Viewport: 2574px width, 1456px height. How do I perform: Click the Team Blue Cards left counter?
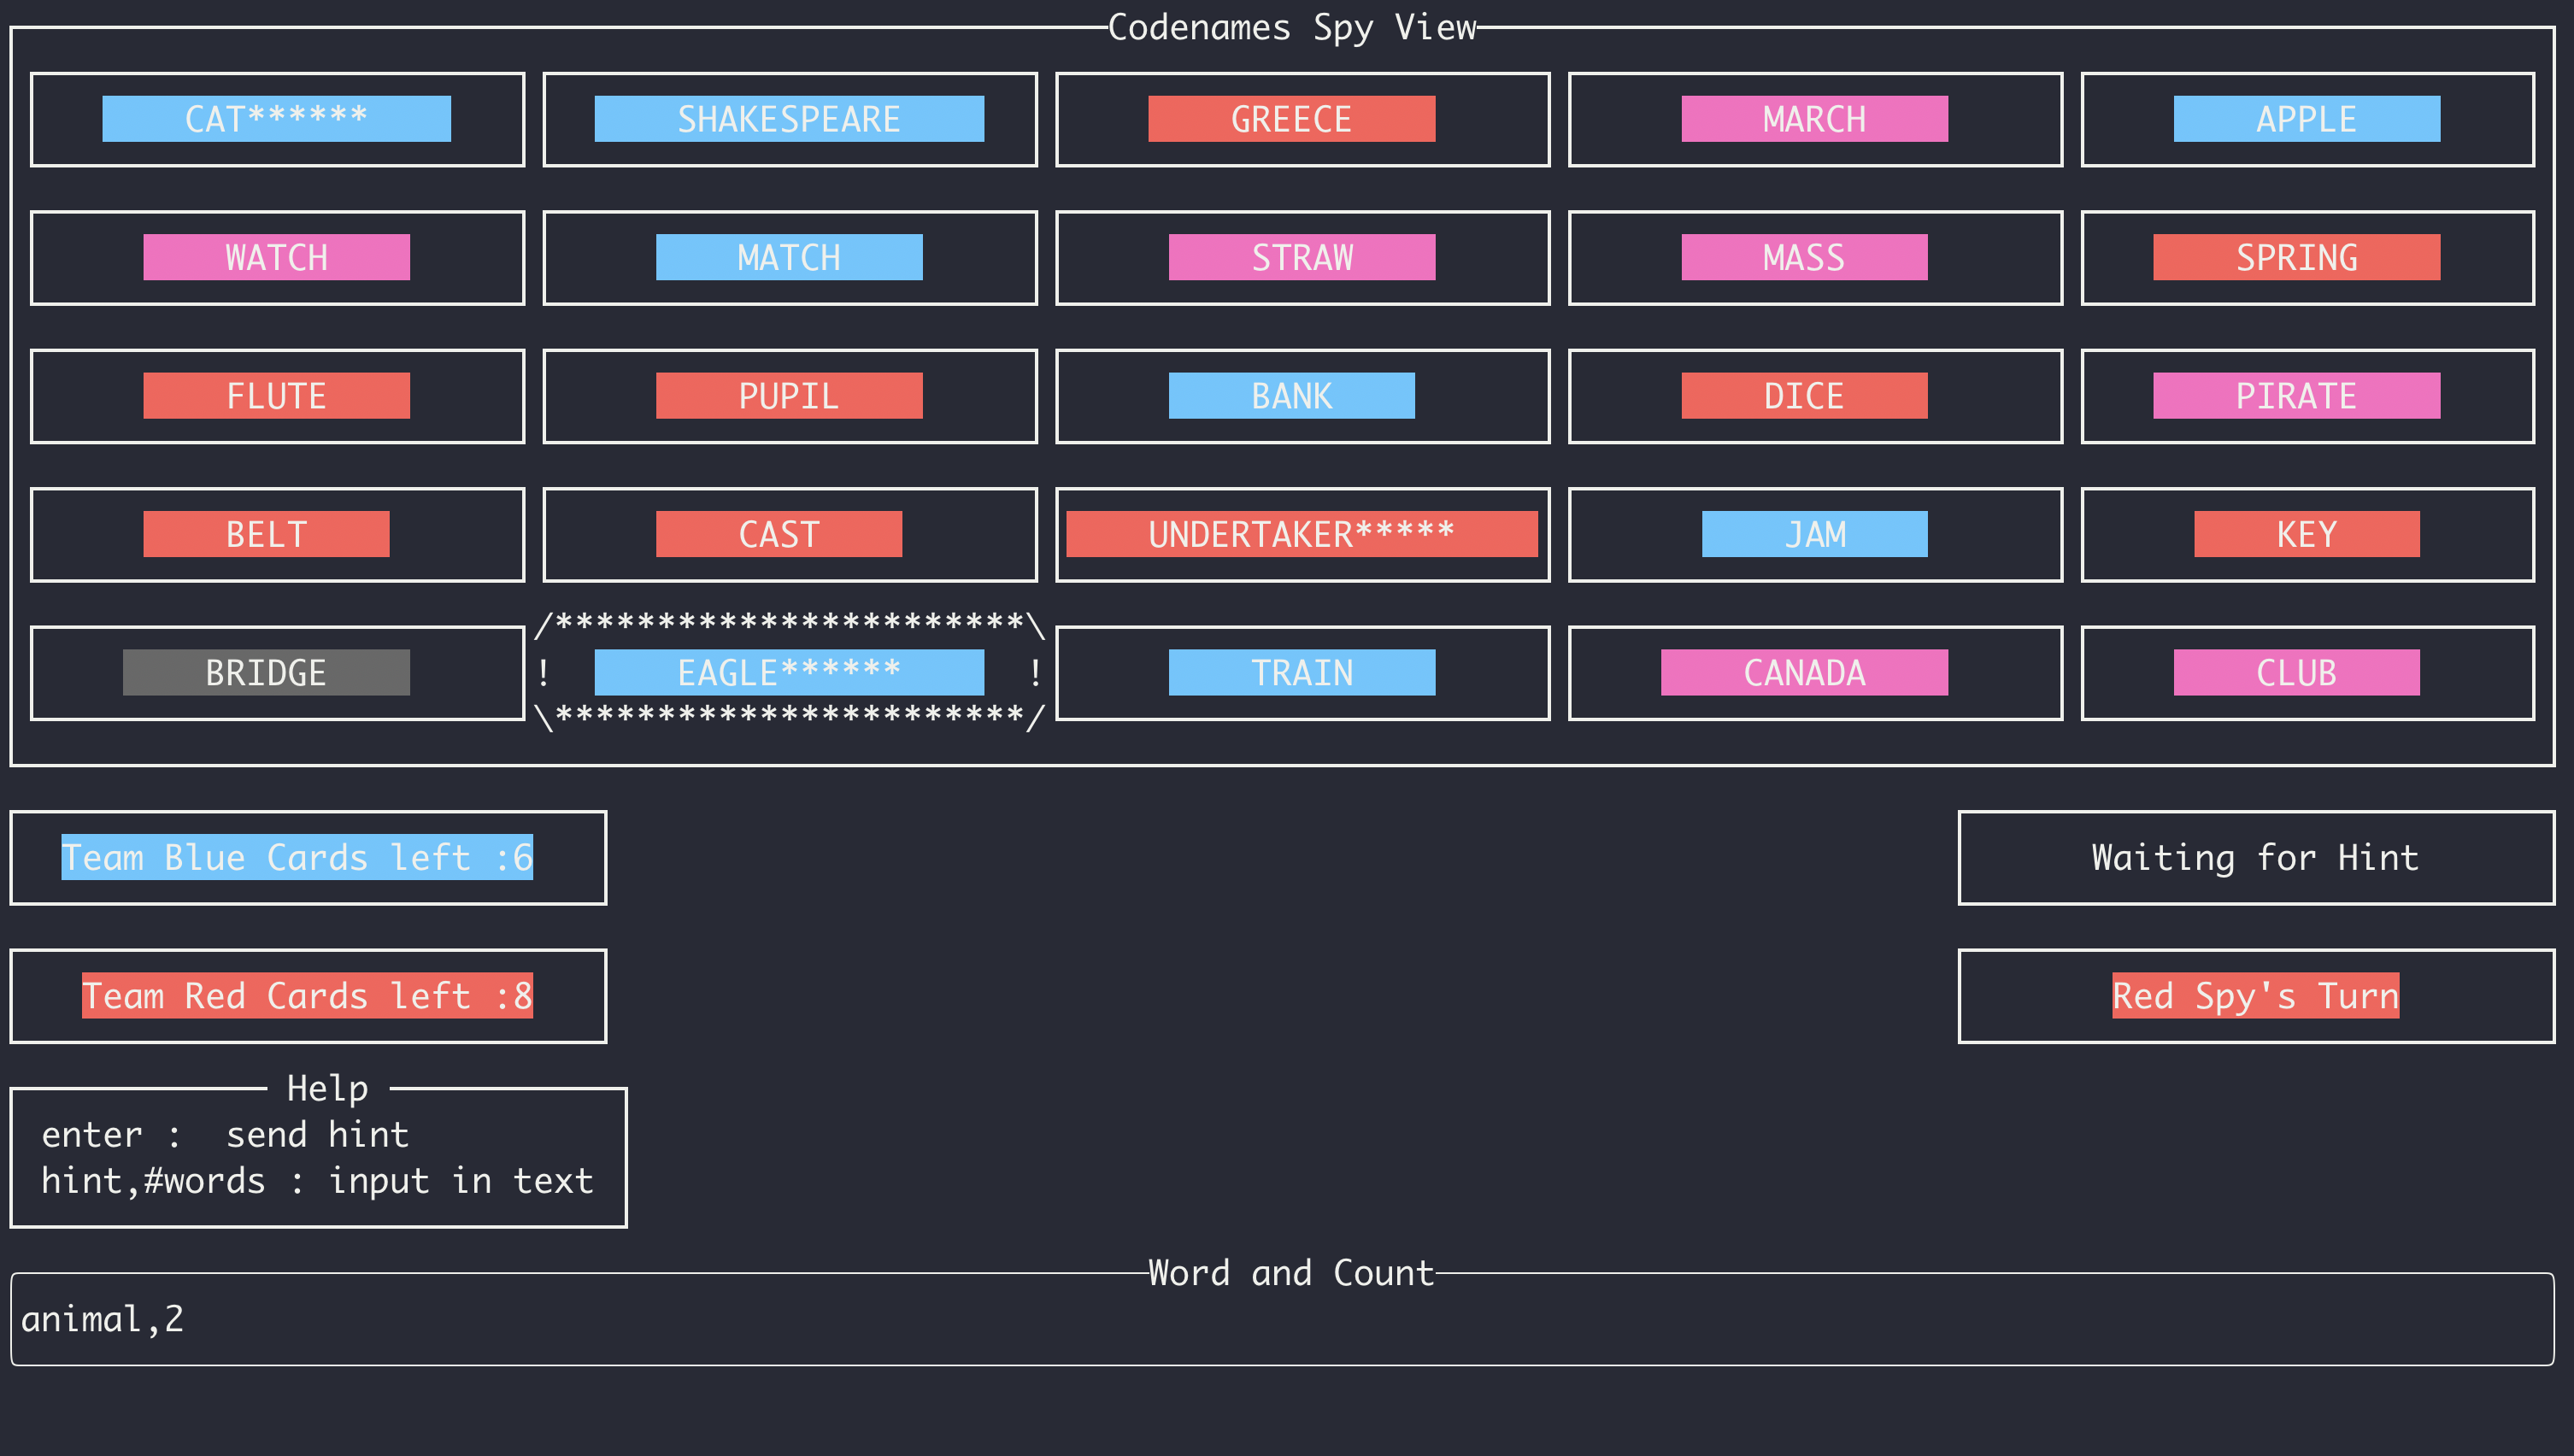pyautogui.click(x=308, y=858)
